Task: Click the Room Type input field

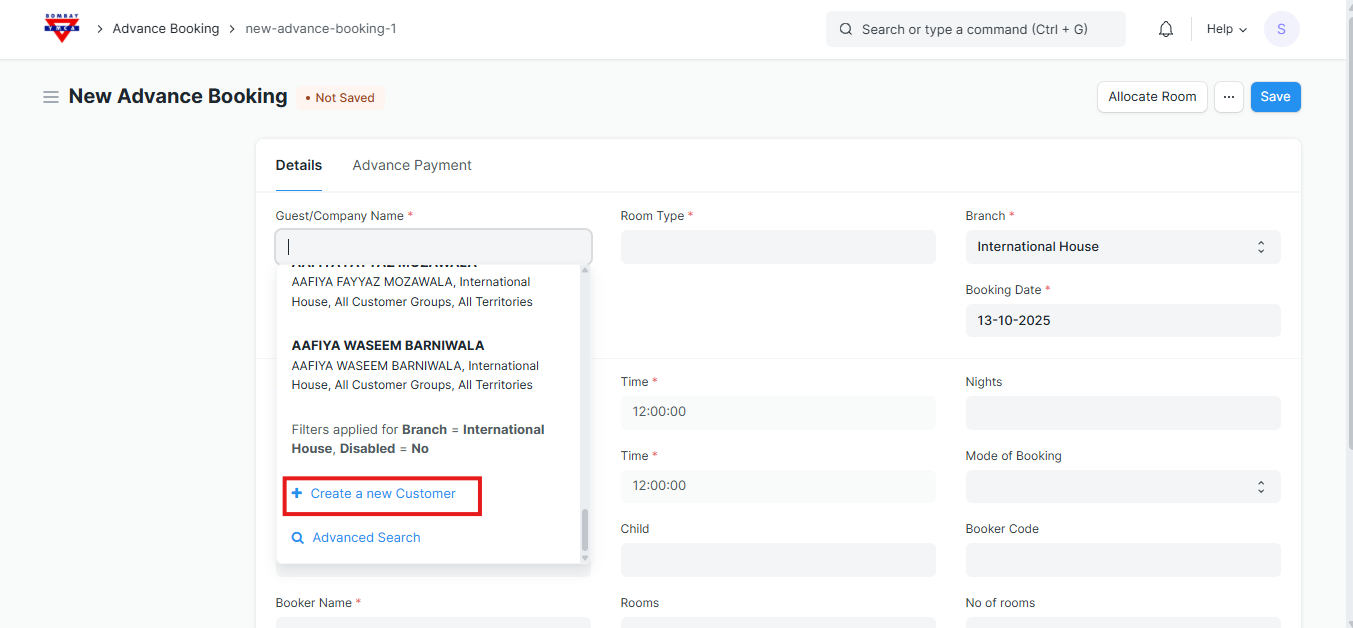Action: click(777, 247)
